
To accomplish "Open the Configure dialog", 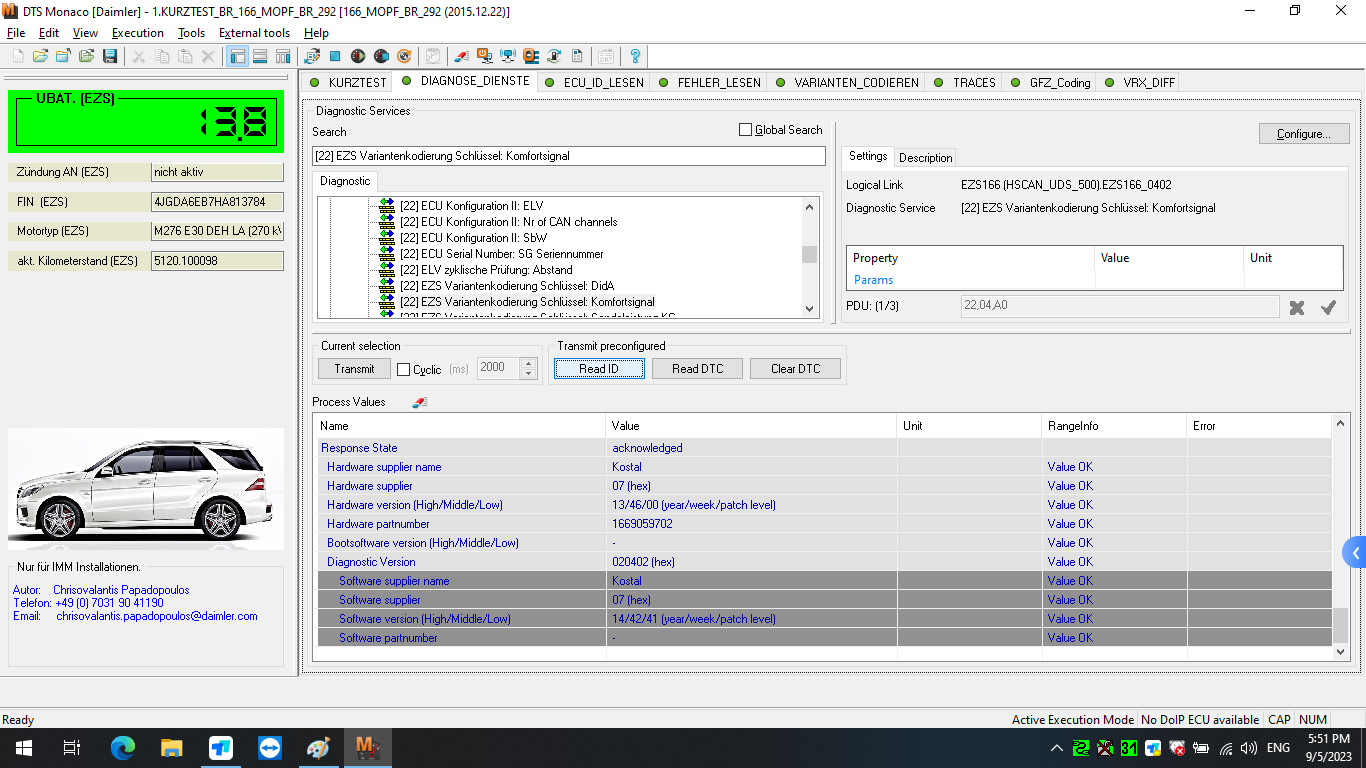I will pyautogui.click(x=1303, y=133).
